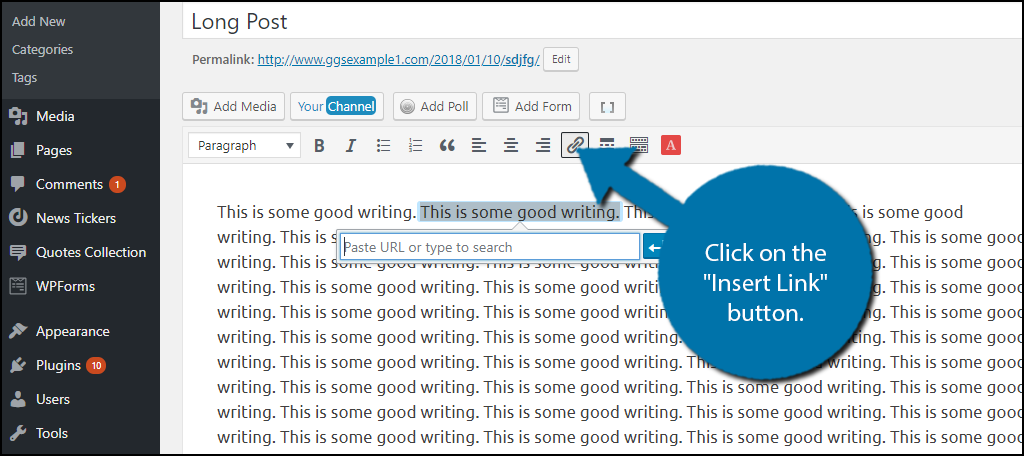The image size is (1024, 456).
Task: Toggle the toolbar kitchen sink icon
Action: coord(639,146)
